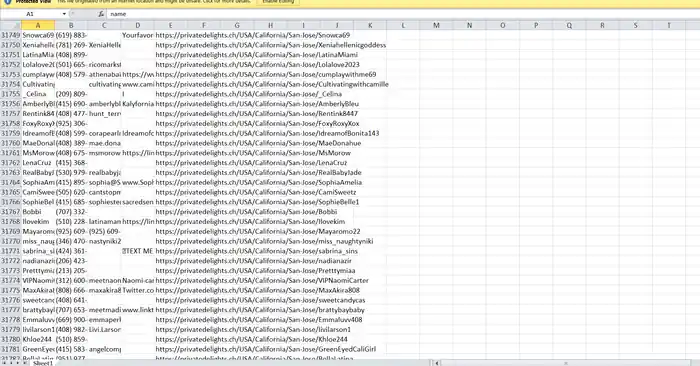Click the URL cell ending in LenaCruz

251,162
